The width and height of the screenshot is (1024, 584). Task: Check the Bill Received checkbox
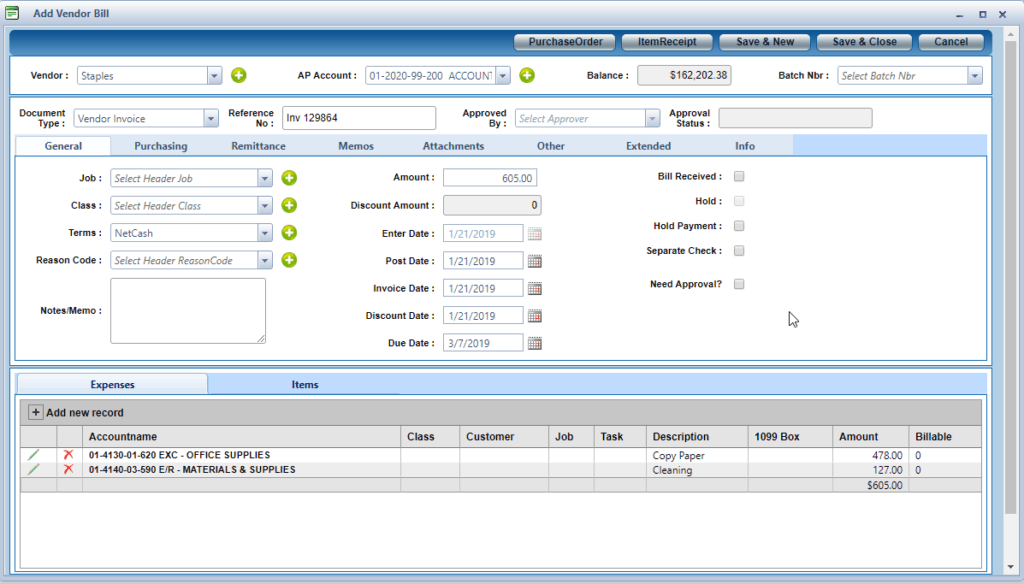pyautogui.click(x=739, y=177)
